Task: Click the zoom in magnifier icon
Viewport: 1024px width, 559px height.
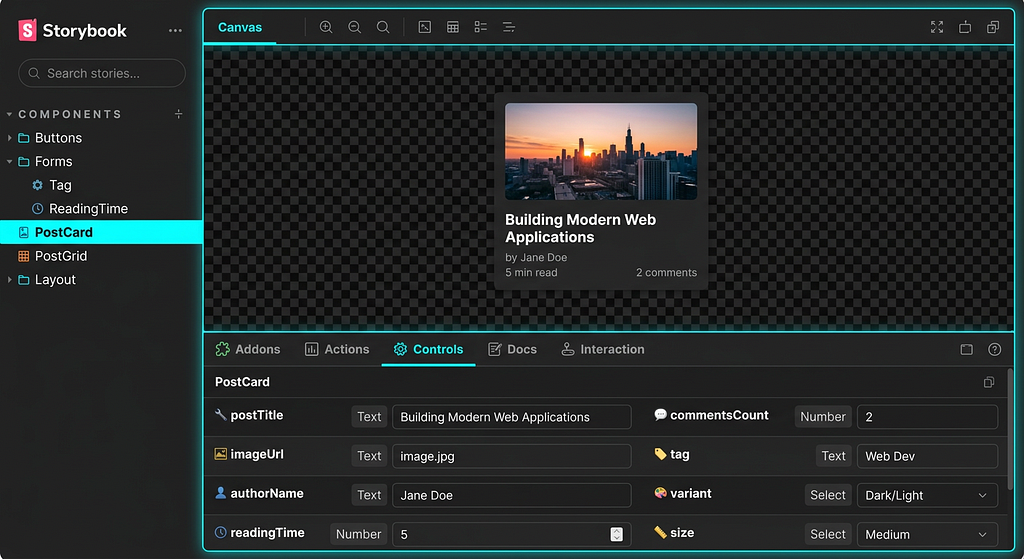Action: pyautogui.click(x=326, y=27)
